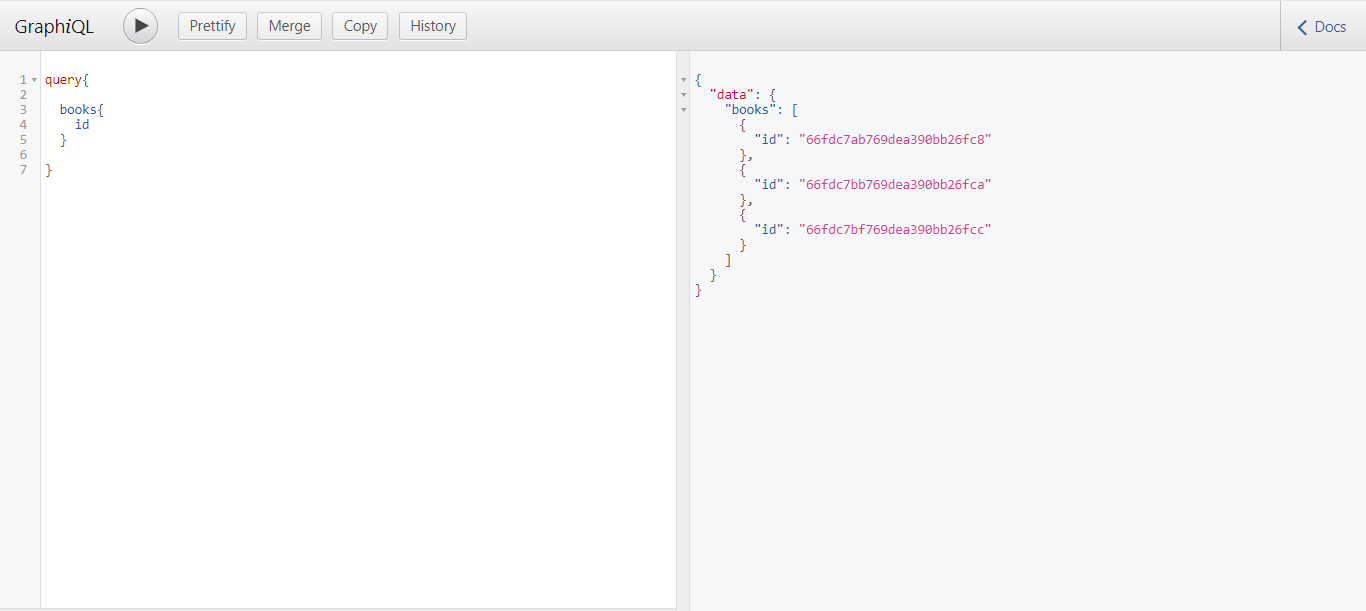Collapse the top-level result object
Image resolution: width=1366 pixels, height=611 pixels.
683,80
